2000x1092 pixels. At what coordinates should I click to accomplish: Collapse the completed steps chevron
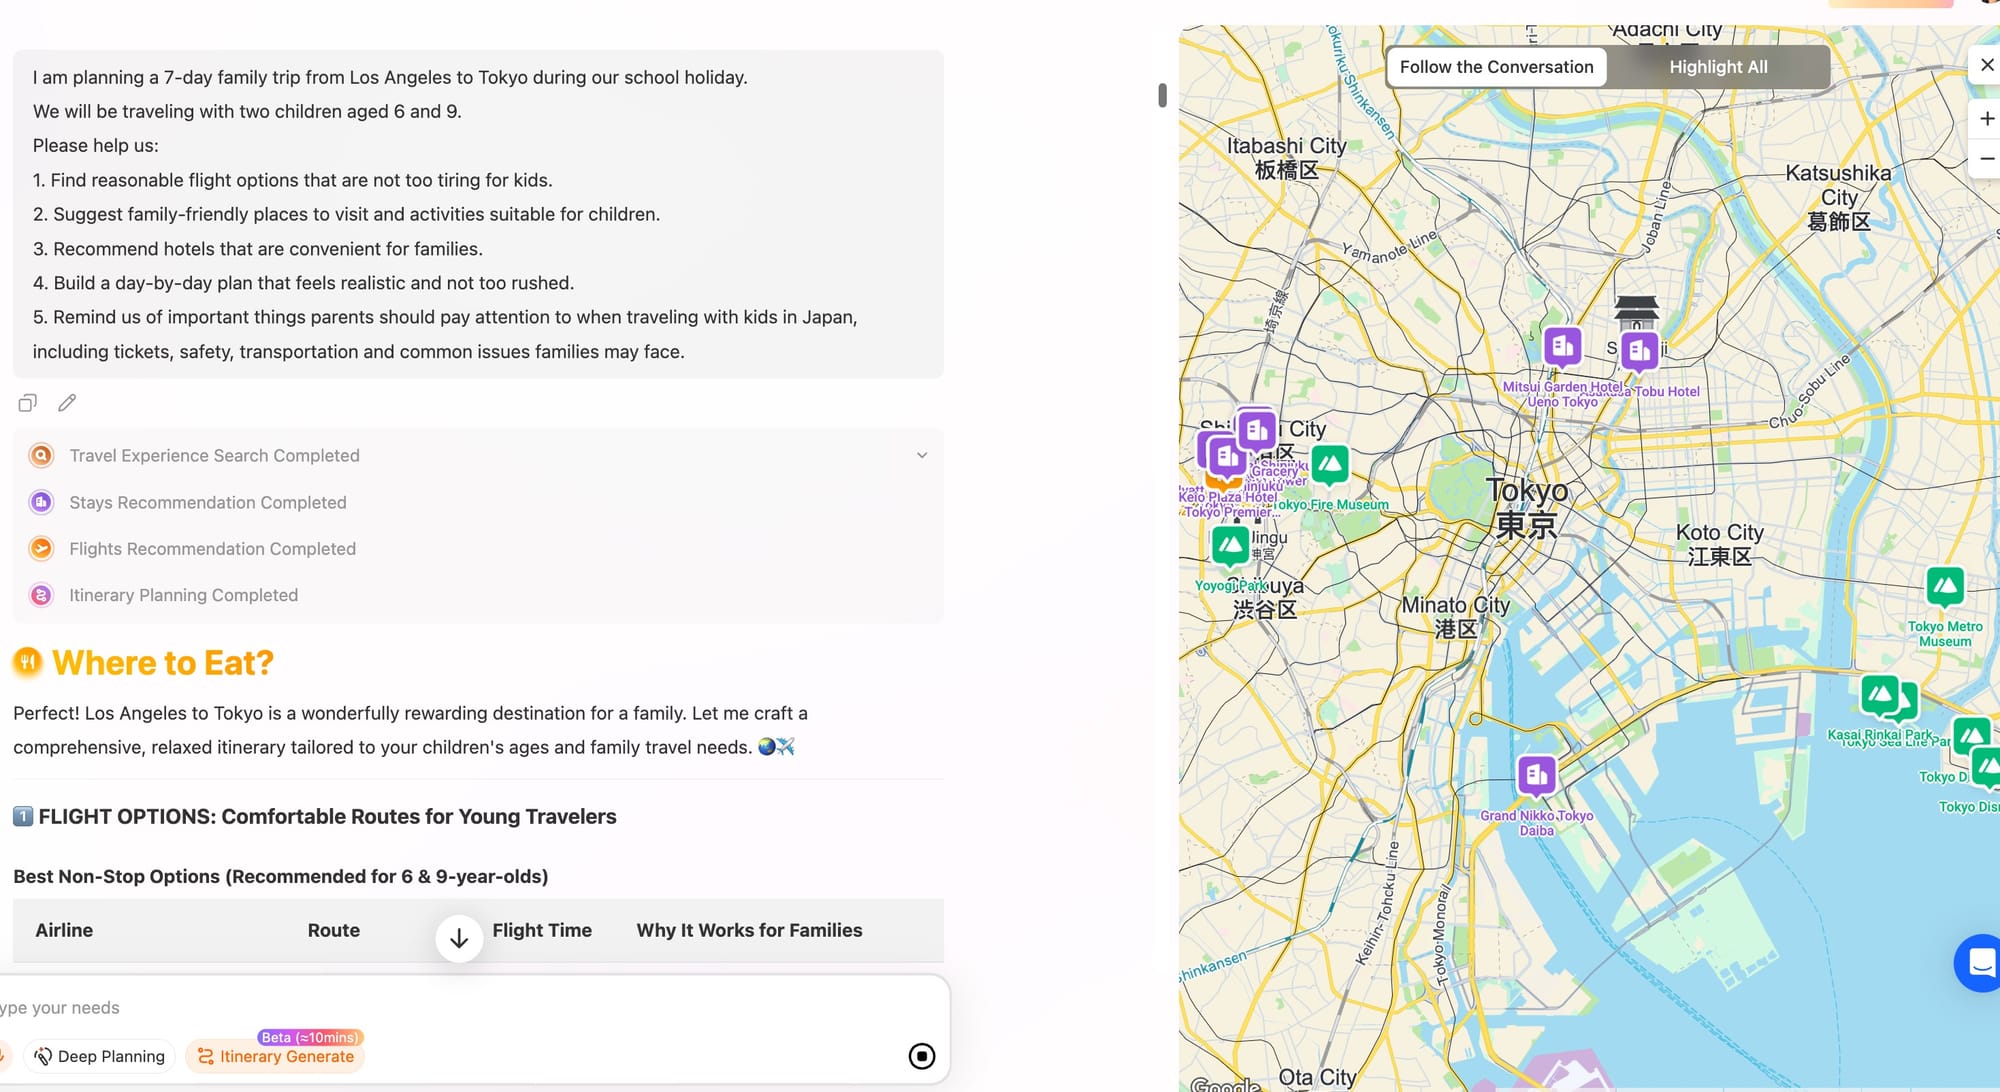click(x=921, y=456)
